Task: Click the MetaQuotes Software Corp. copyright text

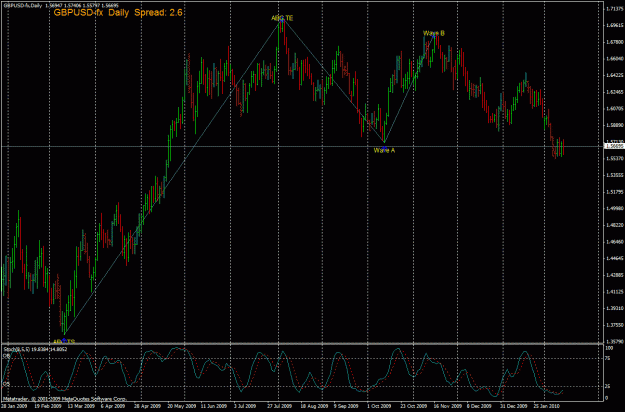Action: [x=65, y=398]
